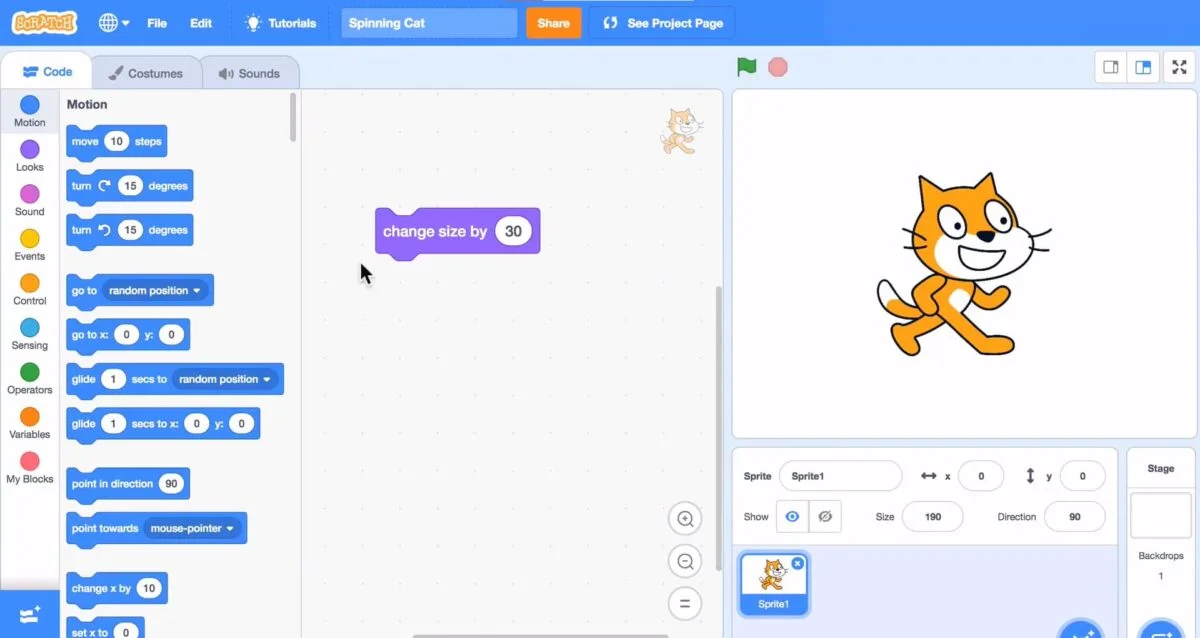The height and width of the screenshot is (638, 1200).
Task: Switch to the Costumes tab
Action: [145, 73]
